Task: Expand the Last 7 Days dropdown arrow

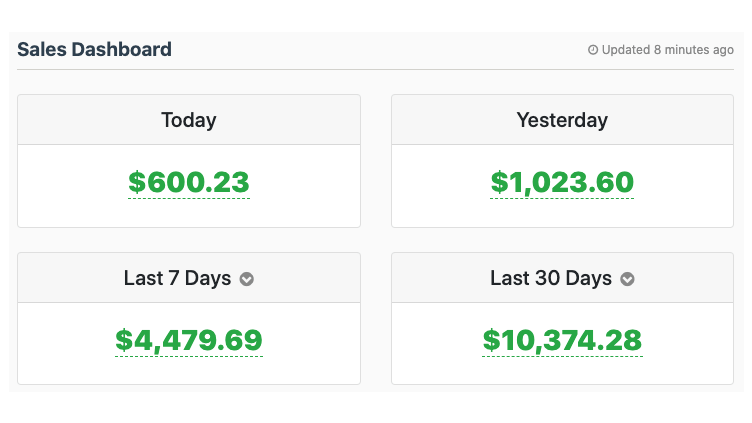Action: tap(247, 279)
